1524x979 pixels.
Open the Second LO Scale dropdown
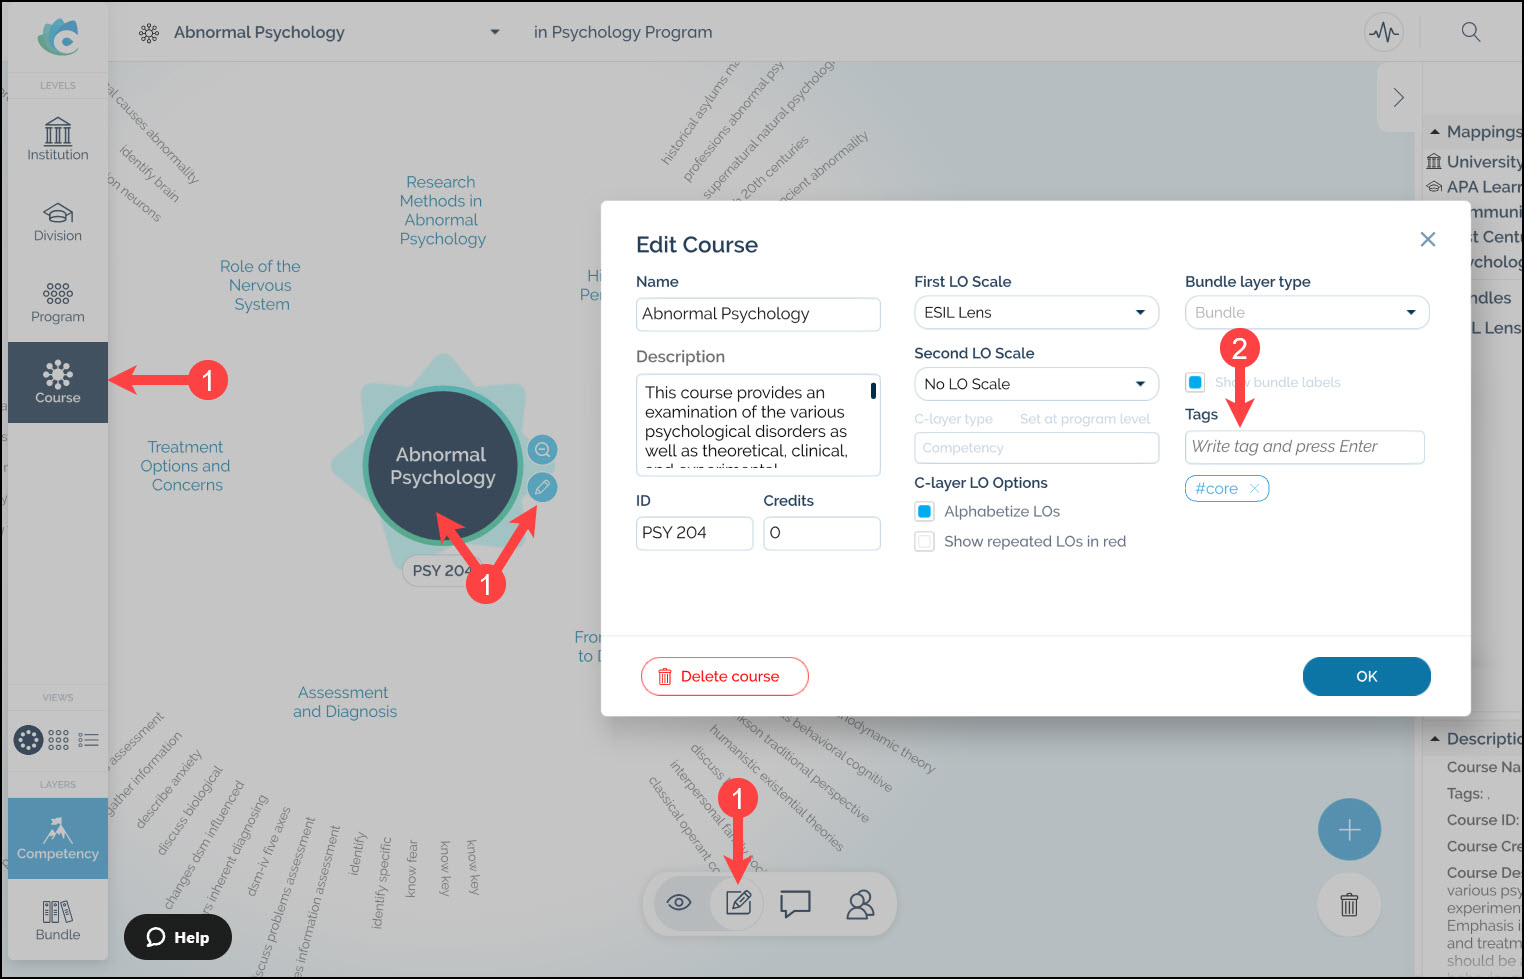click(x=1035, y=384)
